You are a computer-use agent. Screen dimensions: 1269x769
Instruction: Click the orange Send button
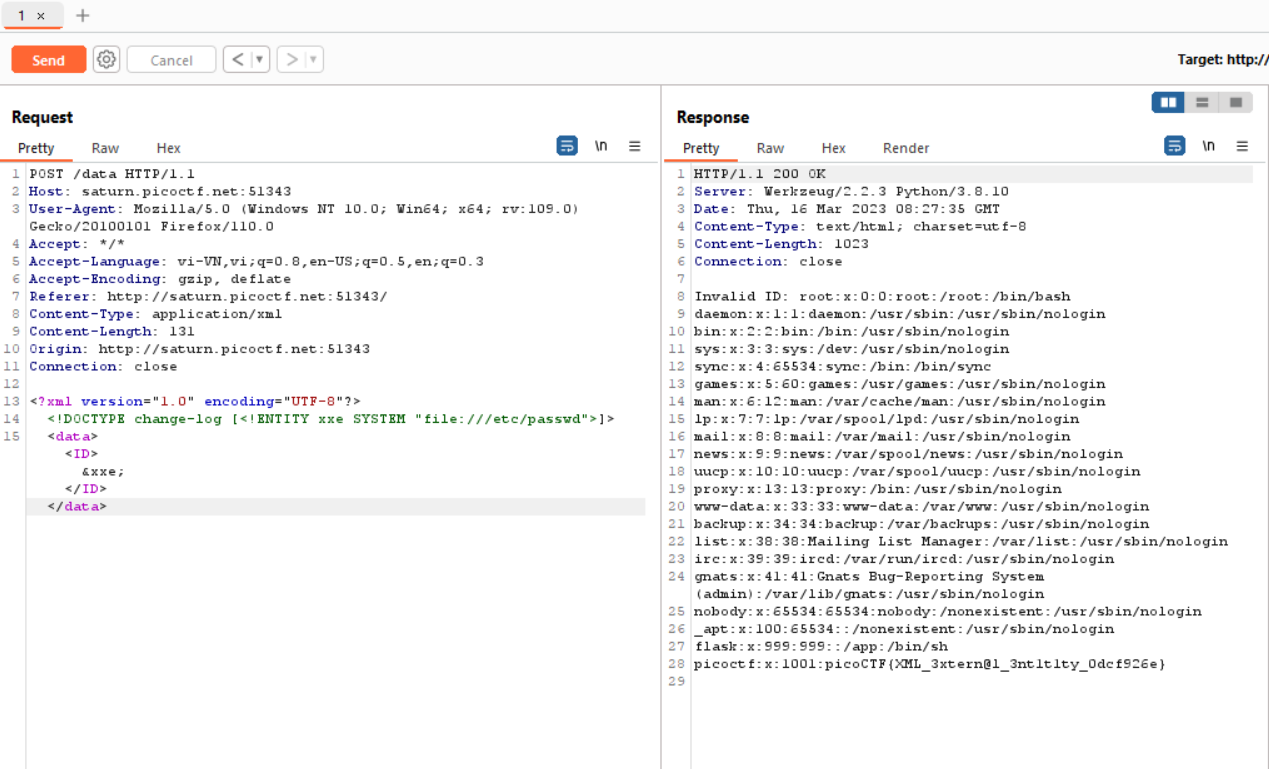[48, 60]
